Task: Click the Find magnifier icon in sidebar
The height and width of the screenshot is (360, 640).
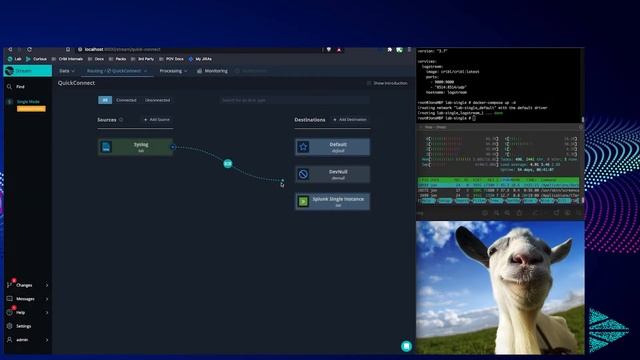Action: coord(9,87)
